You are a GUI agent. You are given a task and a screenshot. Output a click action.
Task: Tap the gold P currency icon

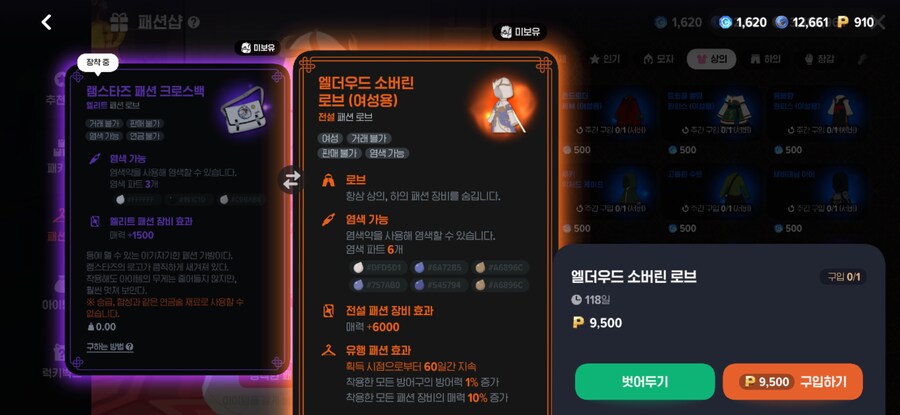click(x=843, y=22)
